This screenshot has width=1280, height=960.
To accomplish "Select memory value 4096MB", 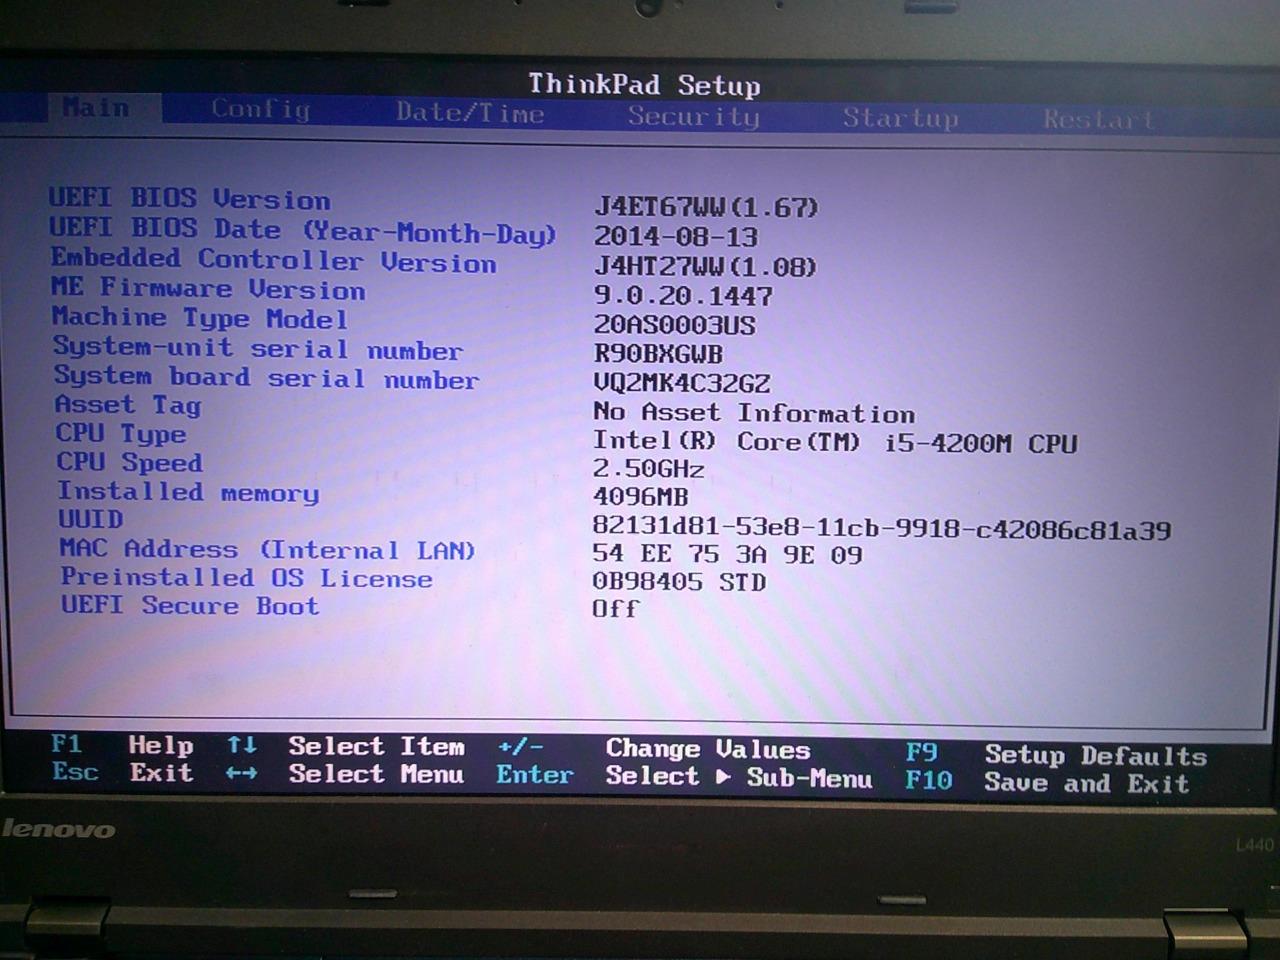I will [x=641, y=496].
